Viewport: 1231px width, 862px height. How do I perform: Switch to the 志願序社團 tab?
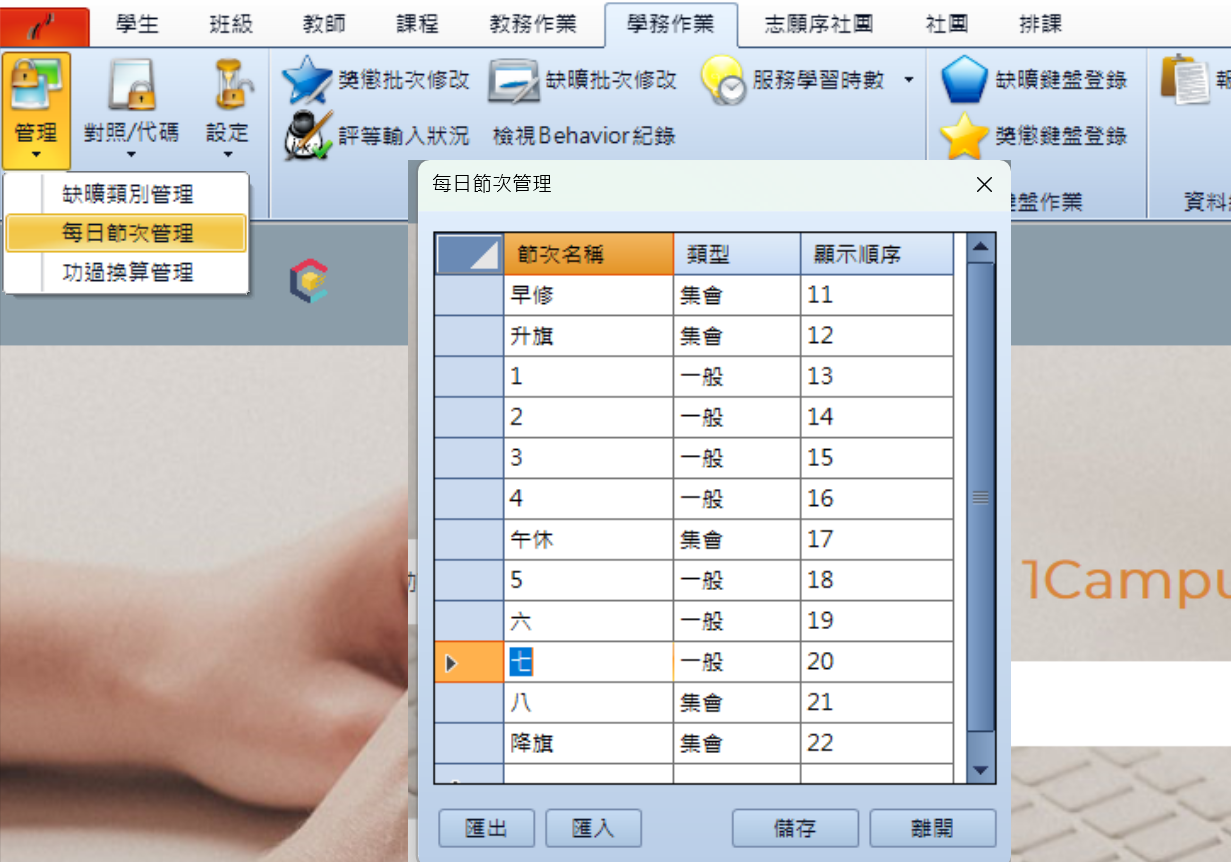[x=819, y=25]
